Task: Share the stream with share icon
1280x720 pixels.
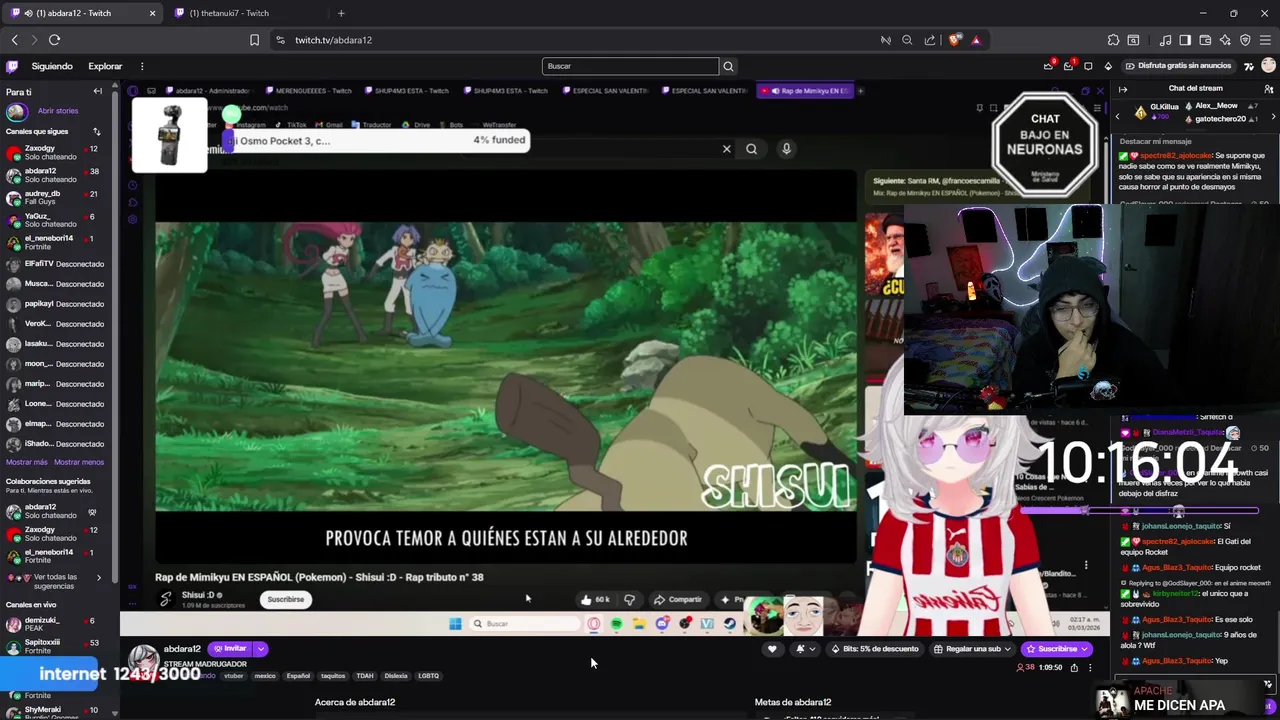Action: [x=1074, y=668]
